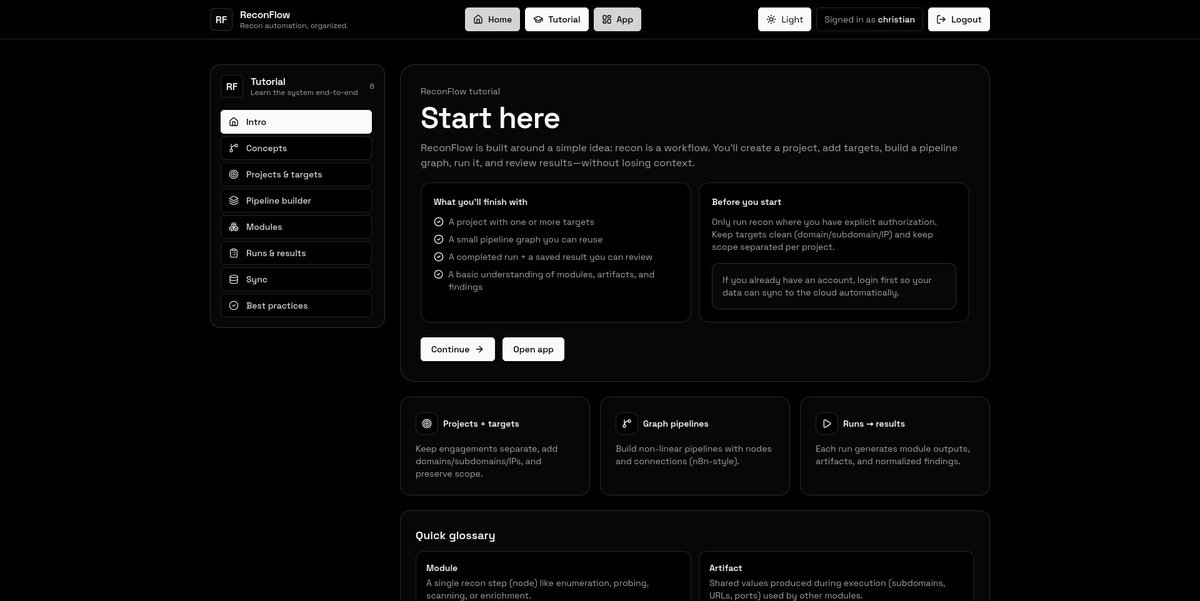Open Projects & targets sidebar section

(296, 174)
